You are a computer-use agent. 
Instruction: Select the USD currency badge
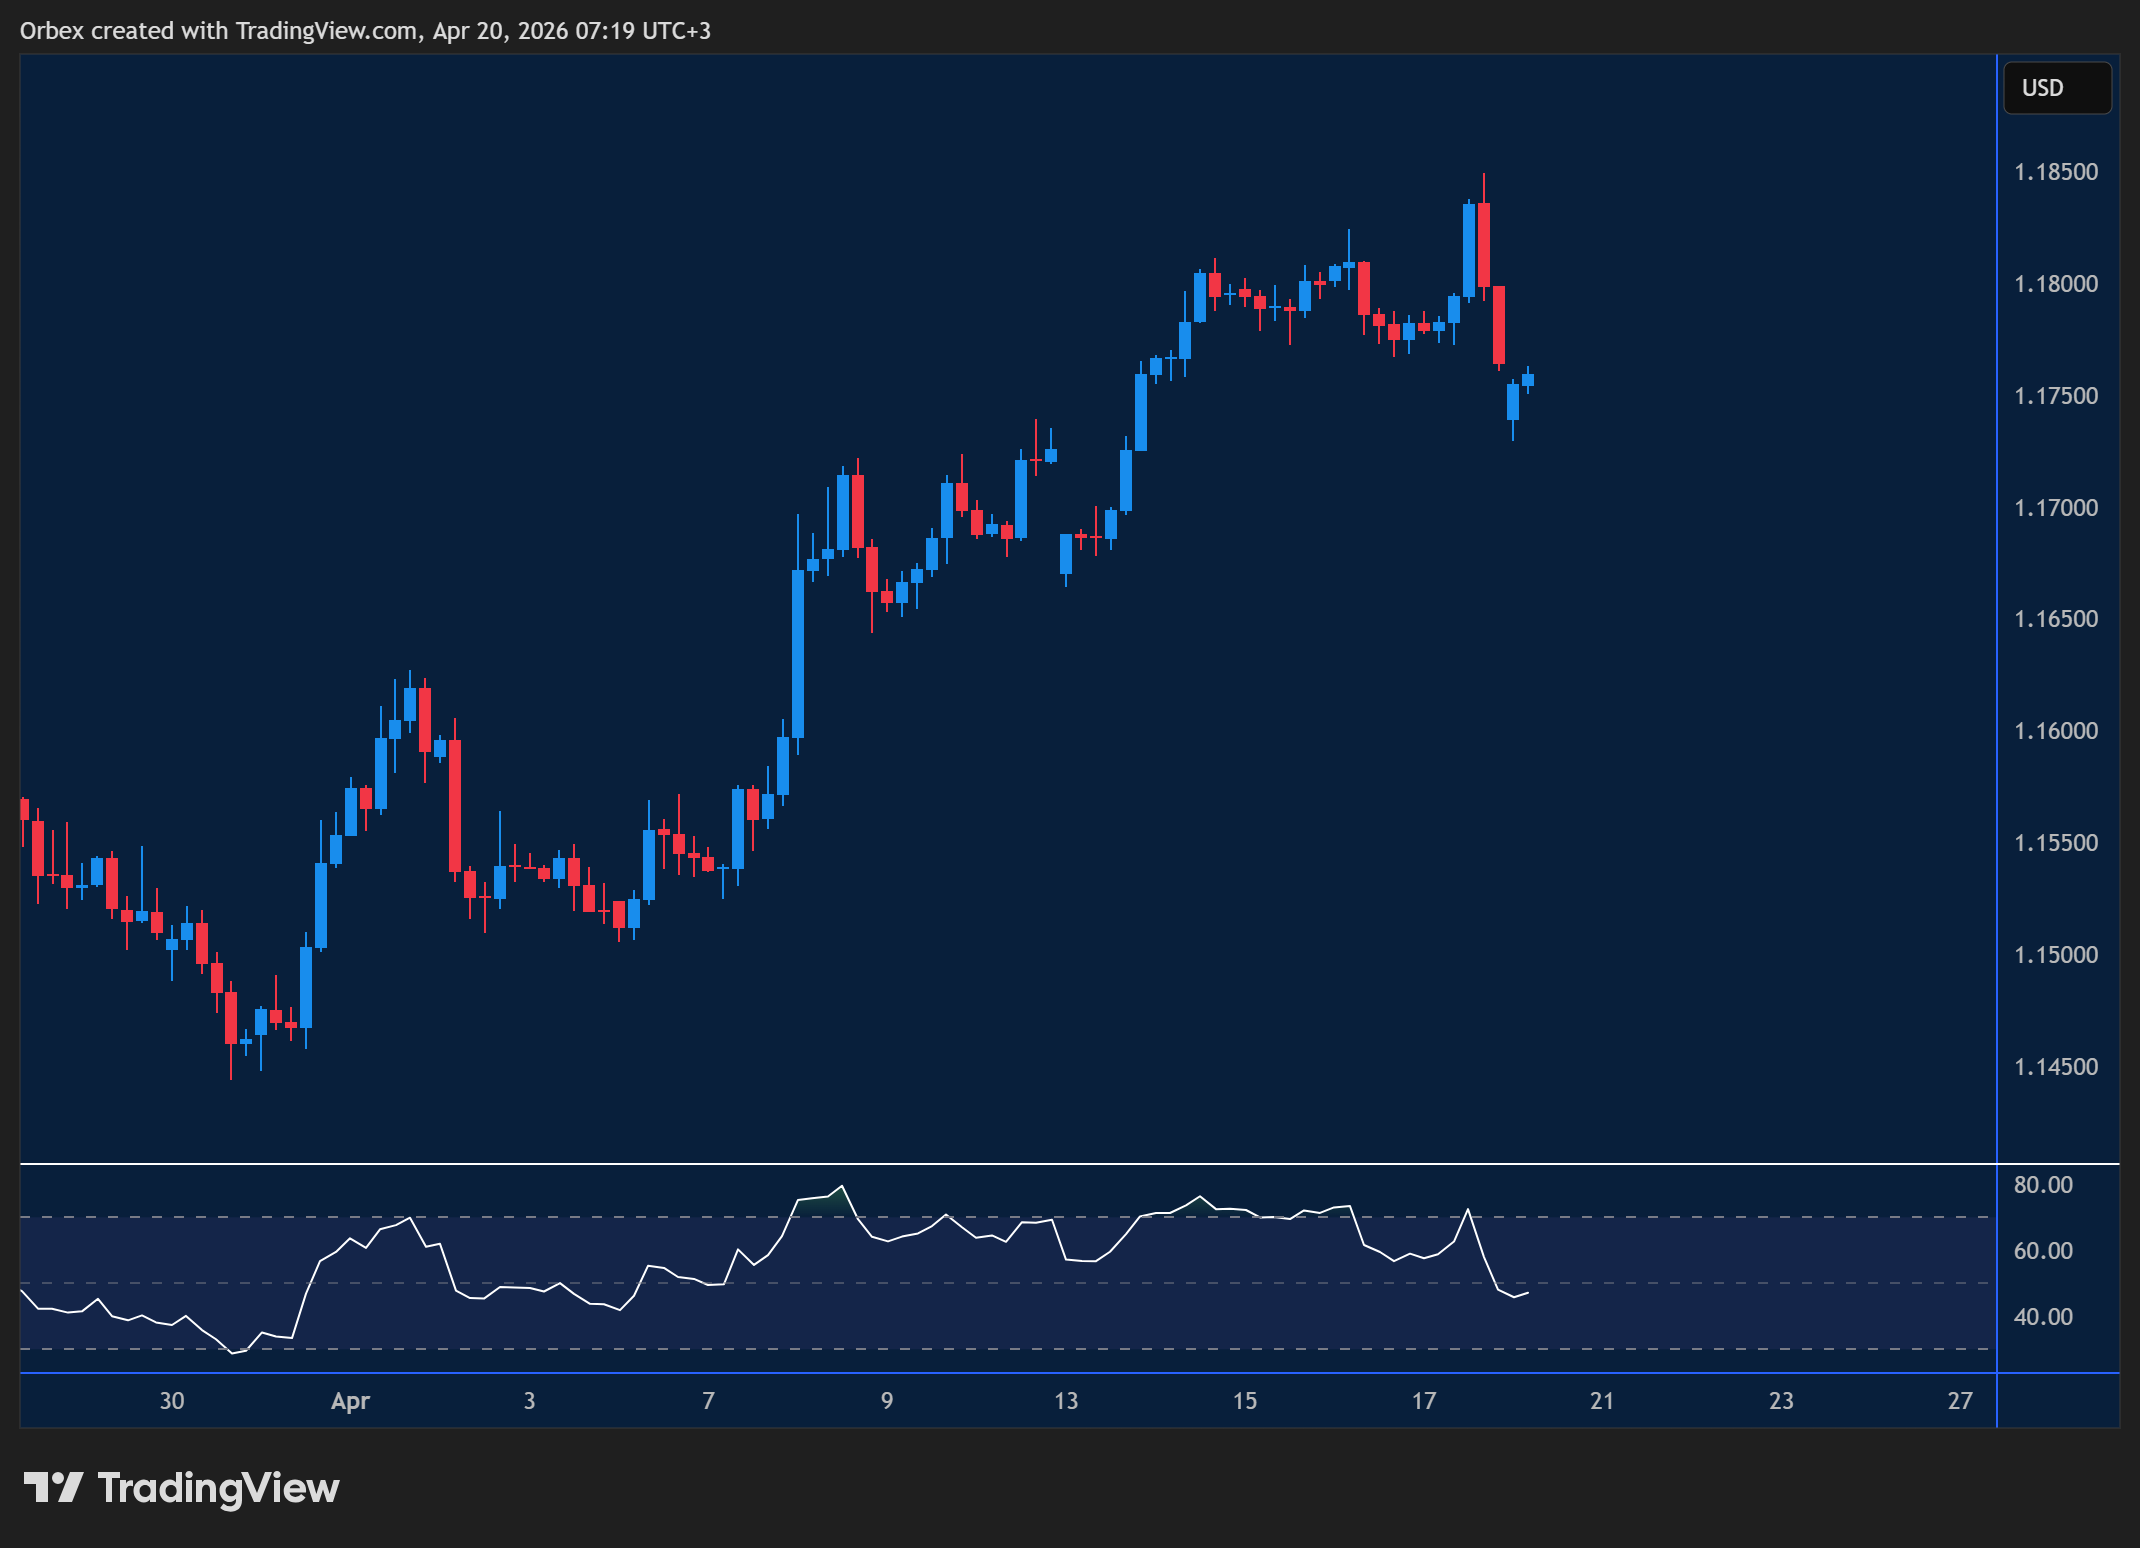point(2056,87)
